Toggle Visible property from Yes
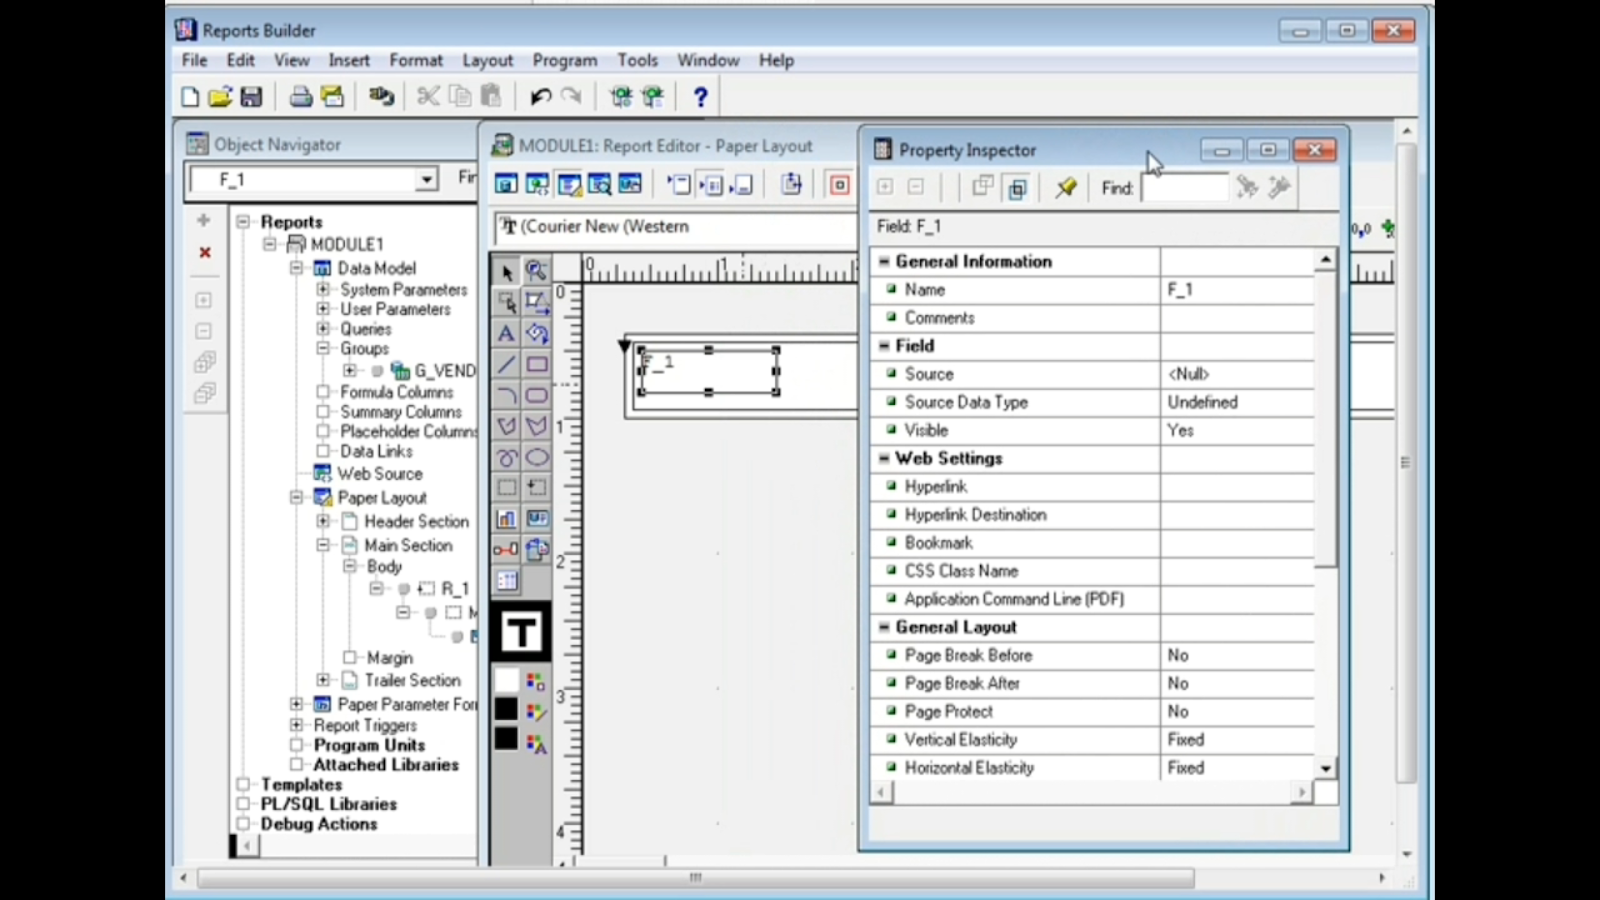Screen dimensions: 1600x900 pos(1237,430)
